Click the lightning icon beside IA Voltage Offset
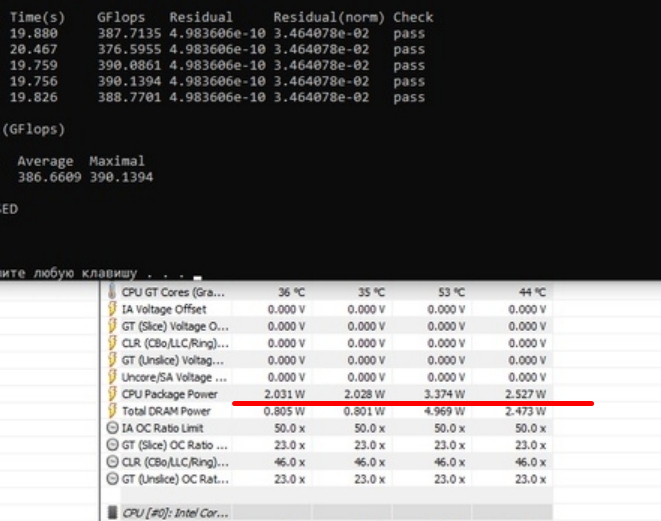661x521 pixels. coord(112,309)
